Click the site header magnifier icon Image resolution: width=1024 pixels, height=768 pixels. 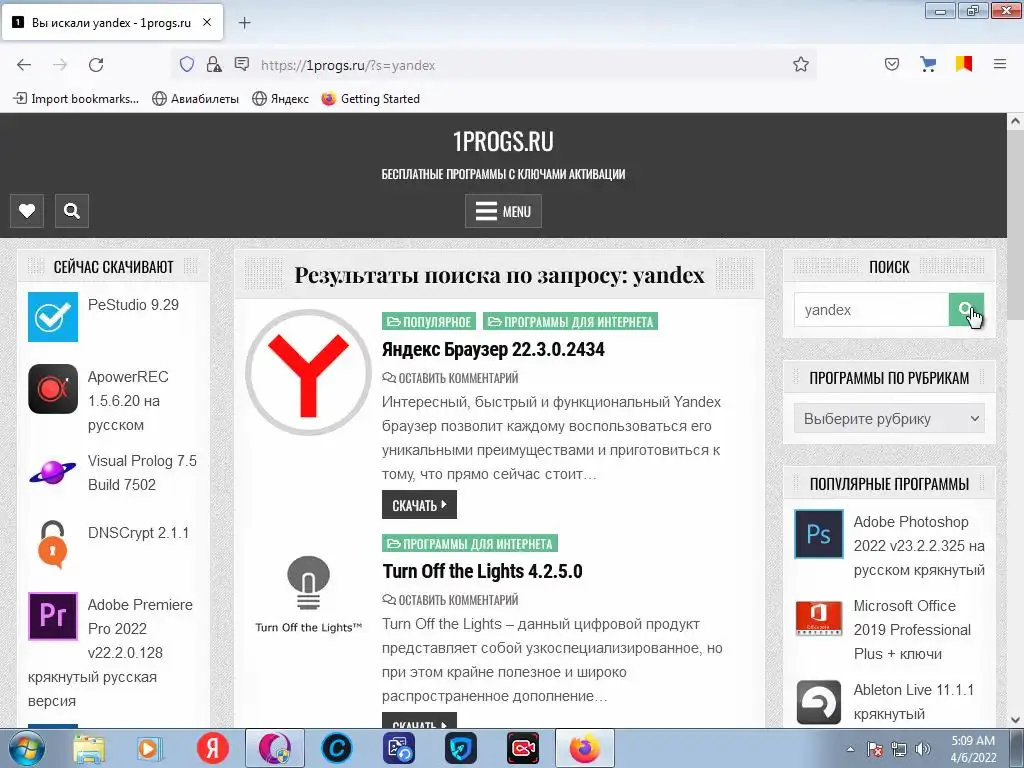coord(72,211)
